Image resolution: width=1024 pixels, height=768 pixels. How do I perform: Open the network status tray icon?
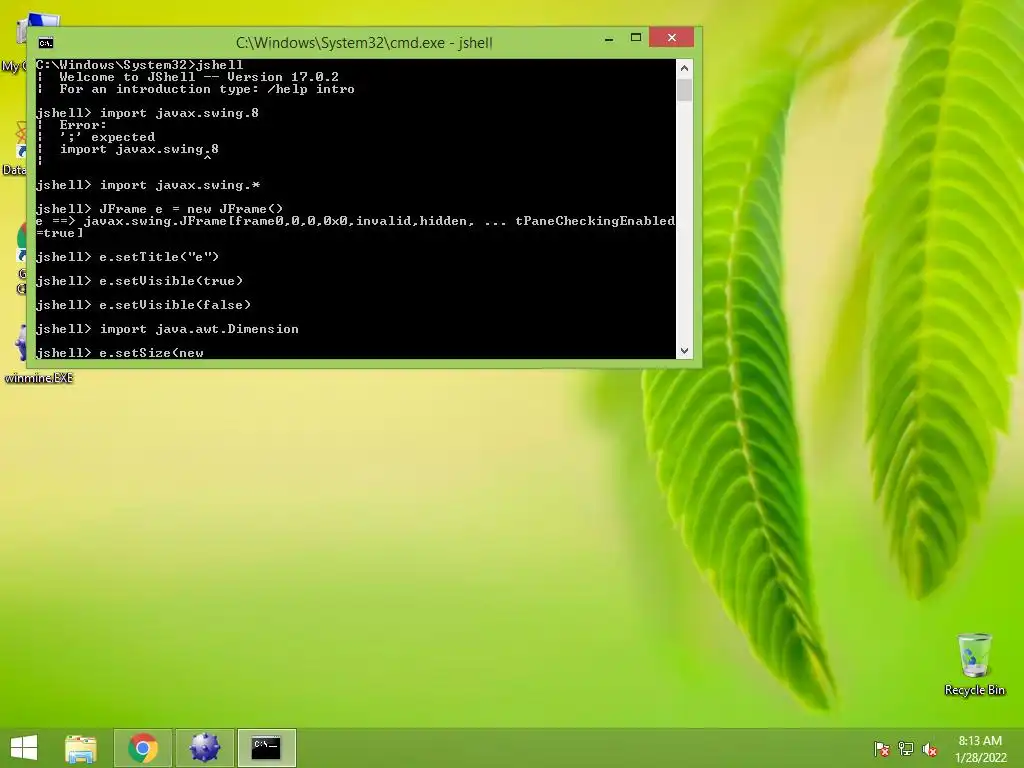pyautogui.click(x=906, y=749)
